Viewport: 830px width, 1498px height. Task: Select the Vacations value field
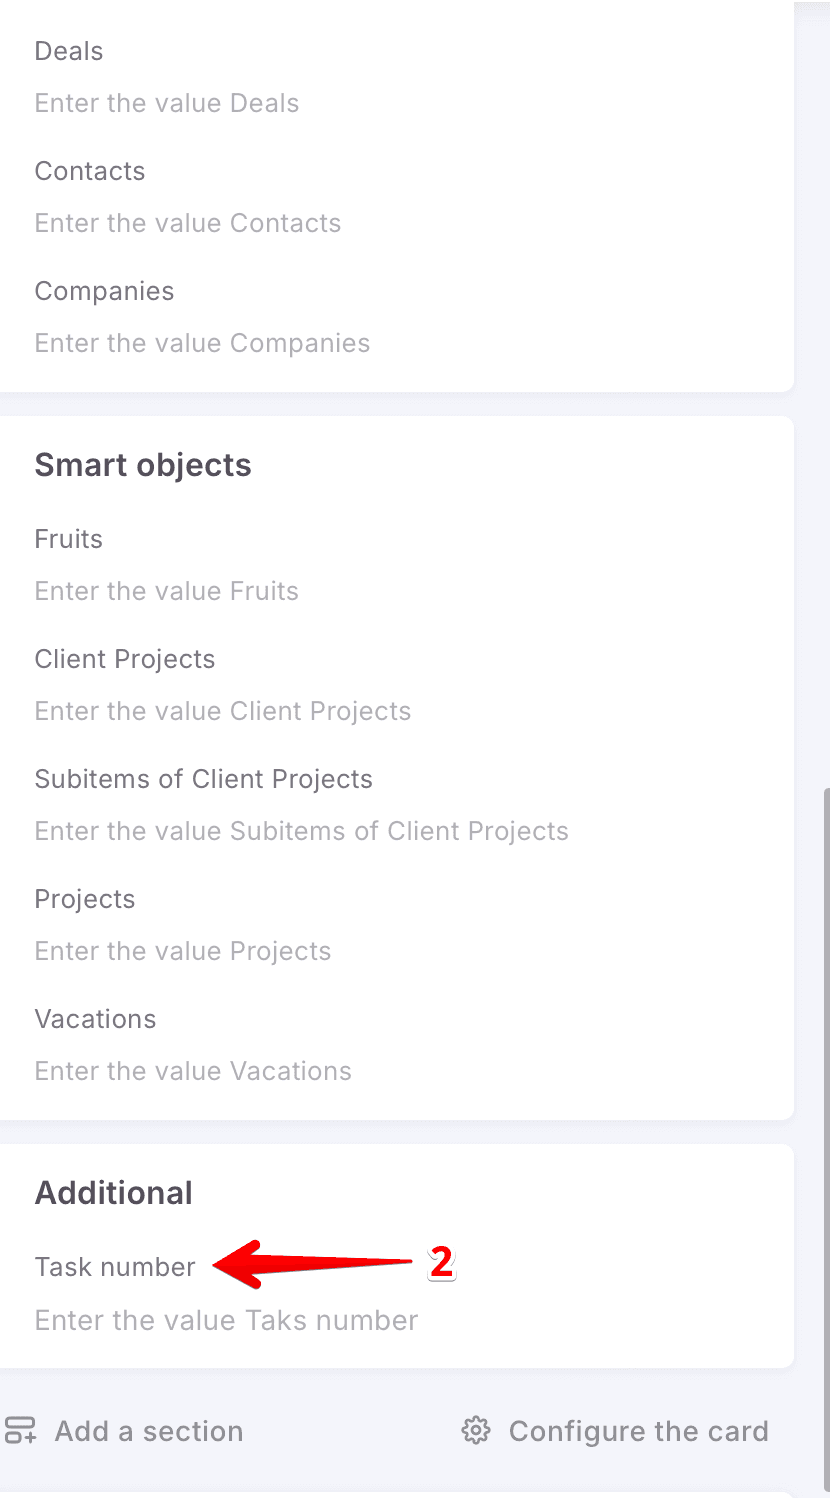pyautogui.click(x=193, y=1071)
